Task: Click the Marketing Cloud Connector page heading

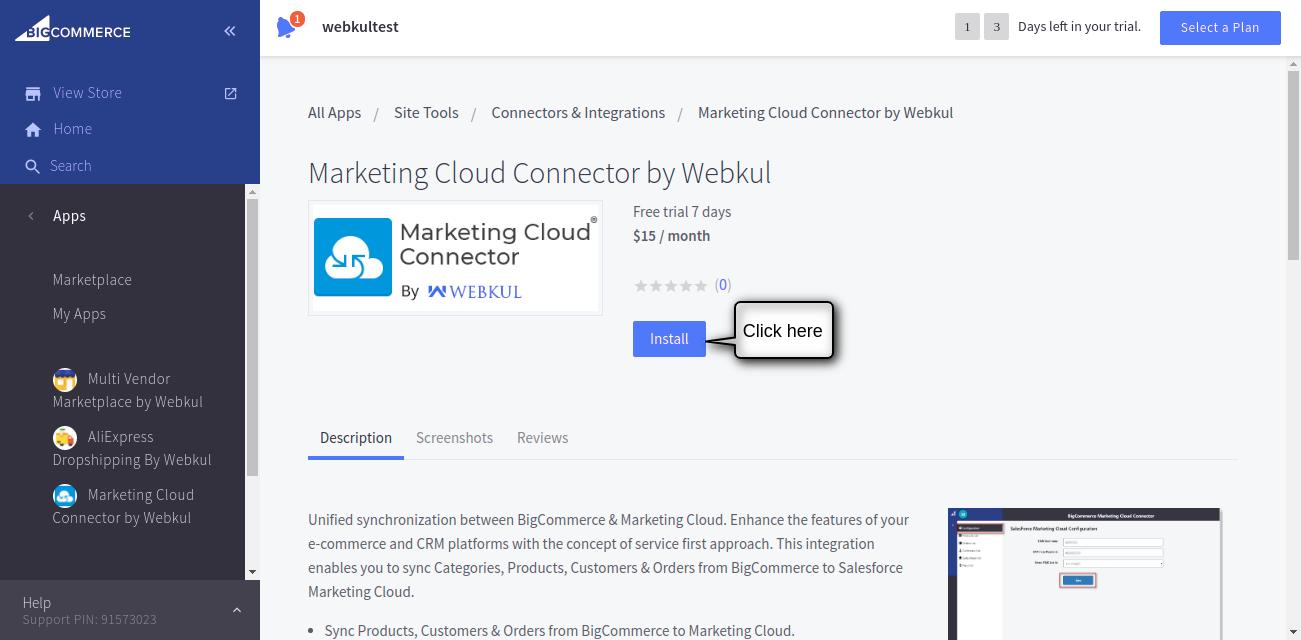Action: [x=540, y=173]
